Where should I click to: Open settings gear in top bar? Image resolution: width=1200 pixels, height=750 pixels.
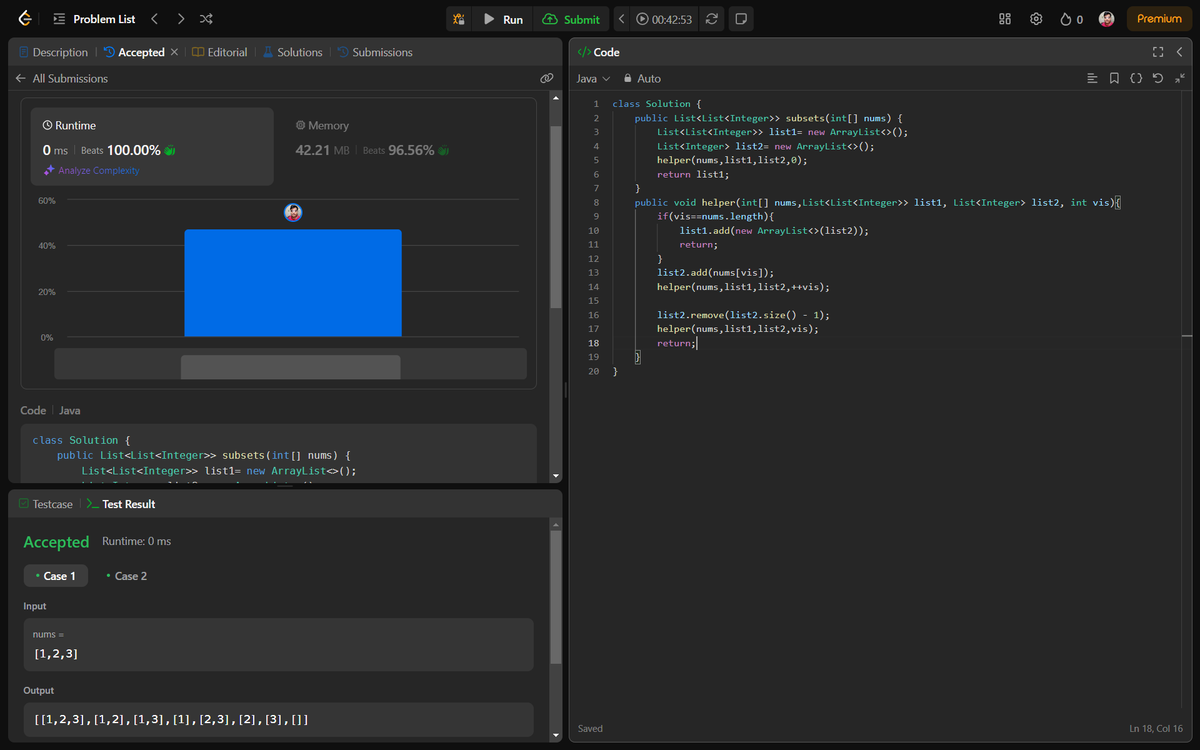point(1037,19)
